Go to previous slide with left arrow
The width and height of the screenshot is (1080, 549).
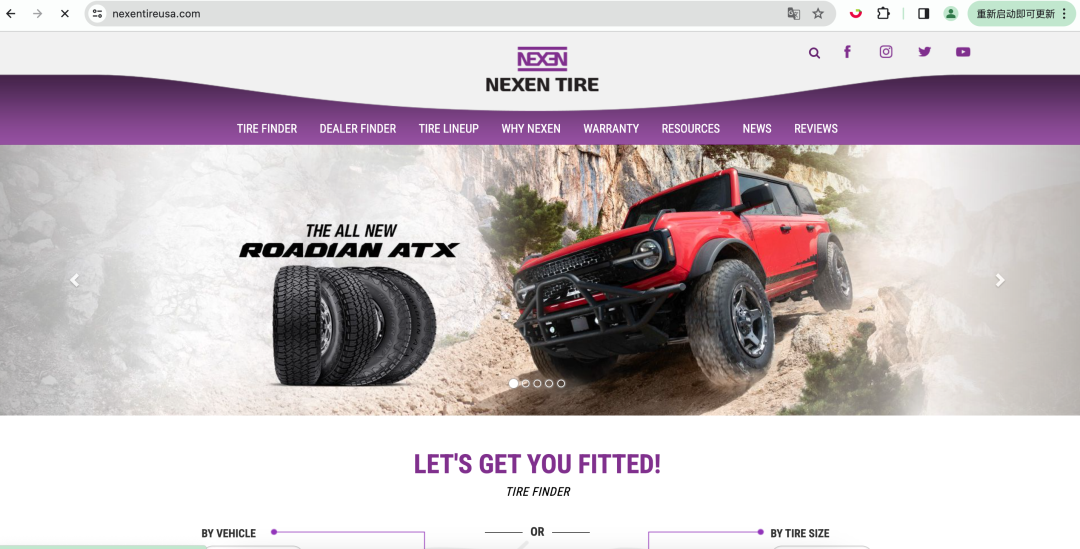point(74,280)
